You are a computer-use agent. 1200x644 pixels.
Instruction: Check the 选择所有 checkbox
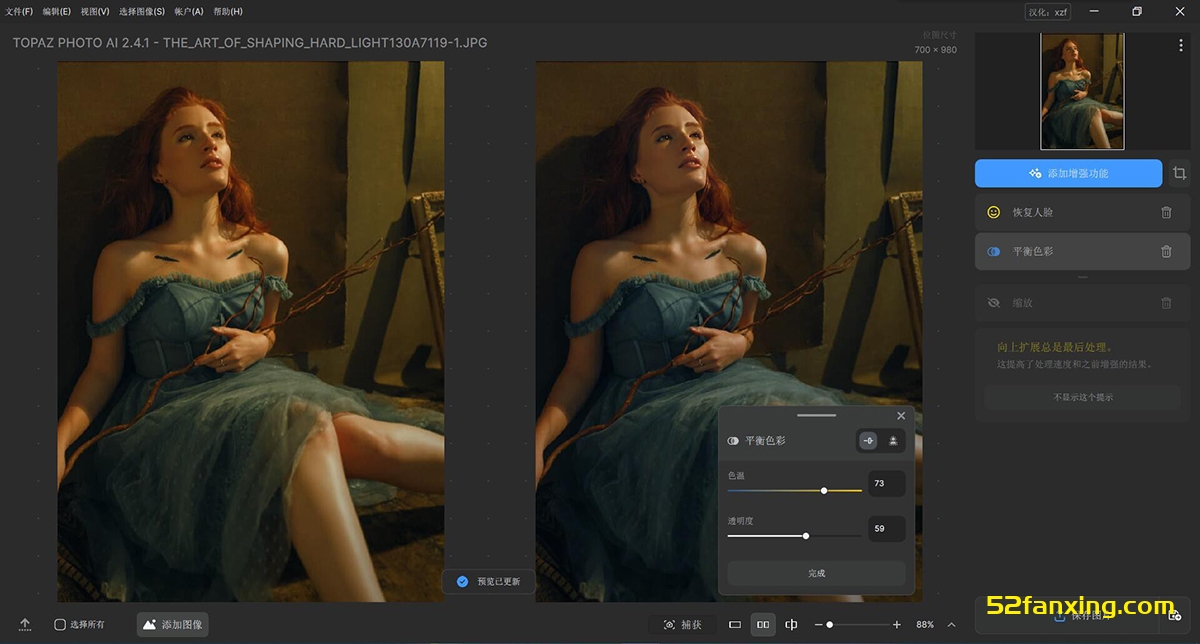point(60,625)
